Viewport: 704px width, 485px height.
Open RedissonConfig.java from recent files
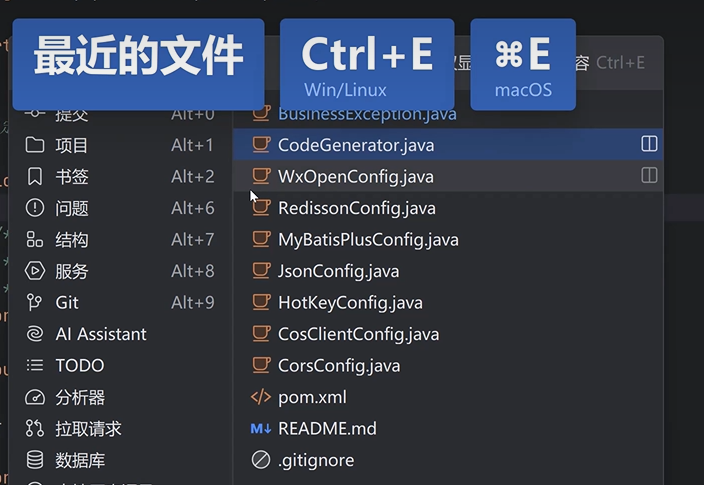(448, 208)
